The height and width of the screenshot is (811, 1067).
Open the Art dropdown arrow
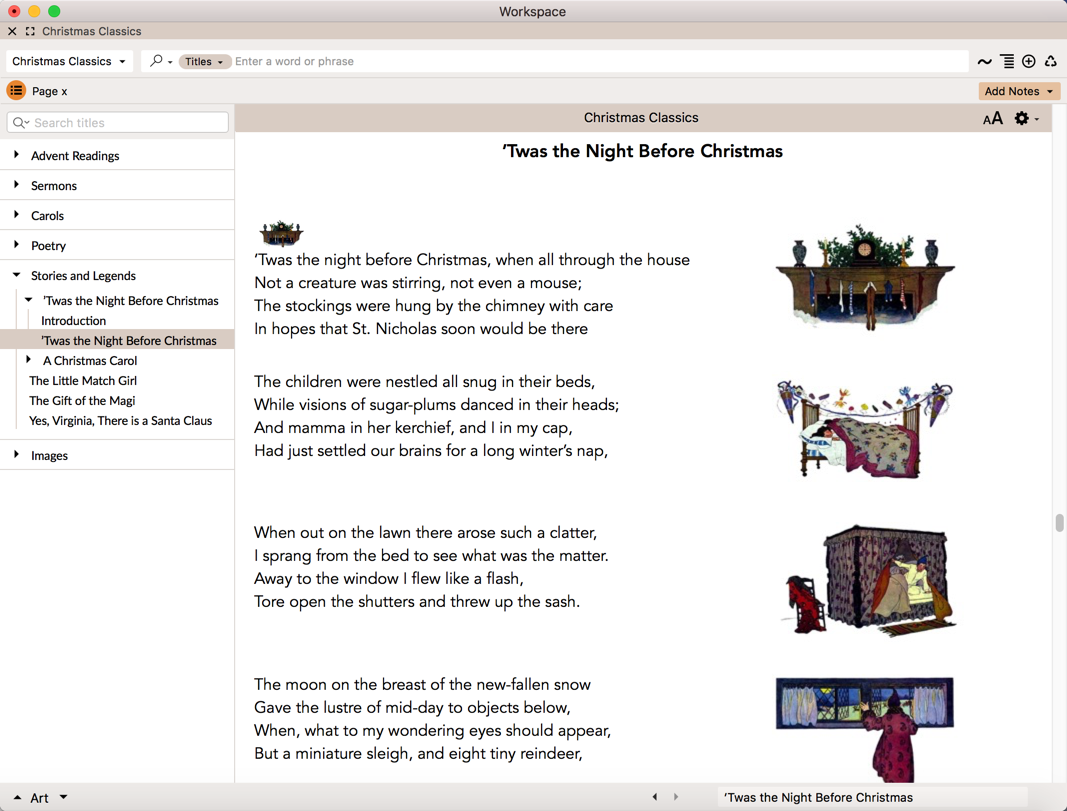(63, 797)
